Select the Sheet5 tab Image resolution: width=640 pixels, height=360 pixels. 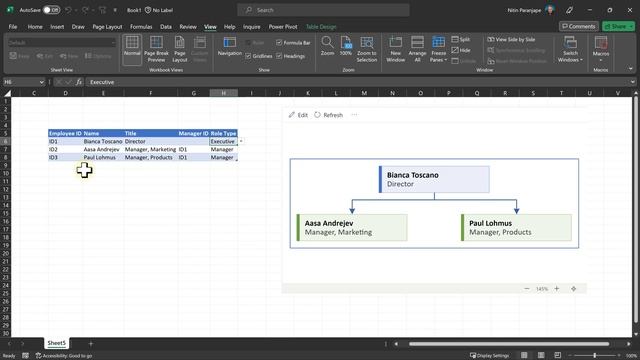coord(56,343)
